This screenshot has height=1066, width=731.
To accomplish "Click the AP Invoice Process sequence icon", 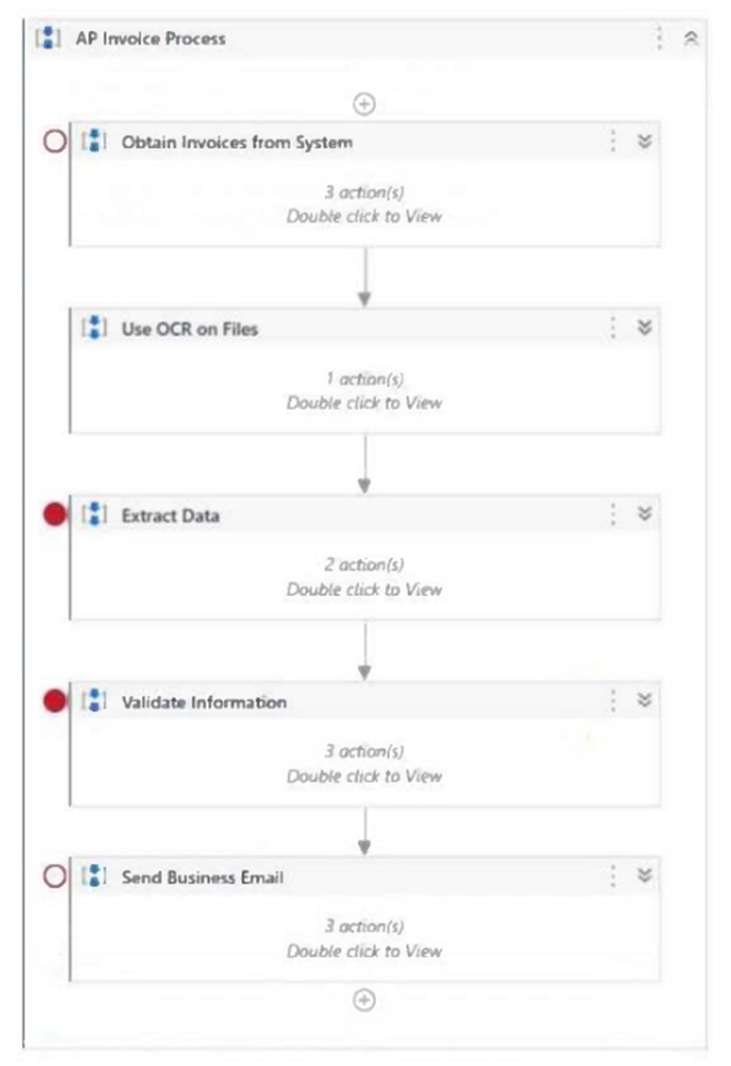I will point(47,39).
